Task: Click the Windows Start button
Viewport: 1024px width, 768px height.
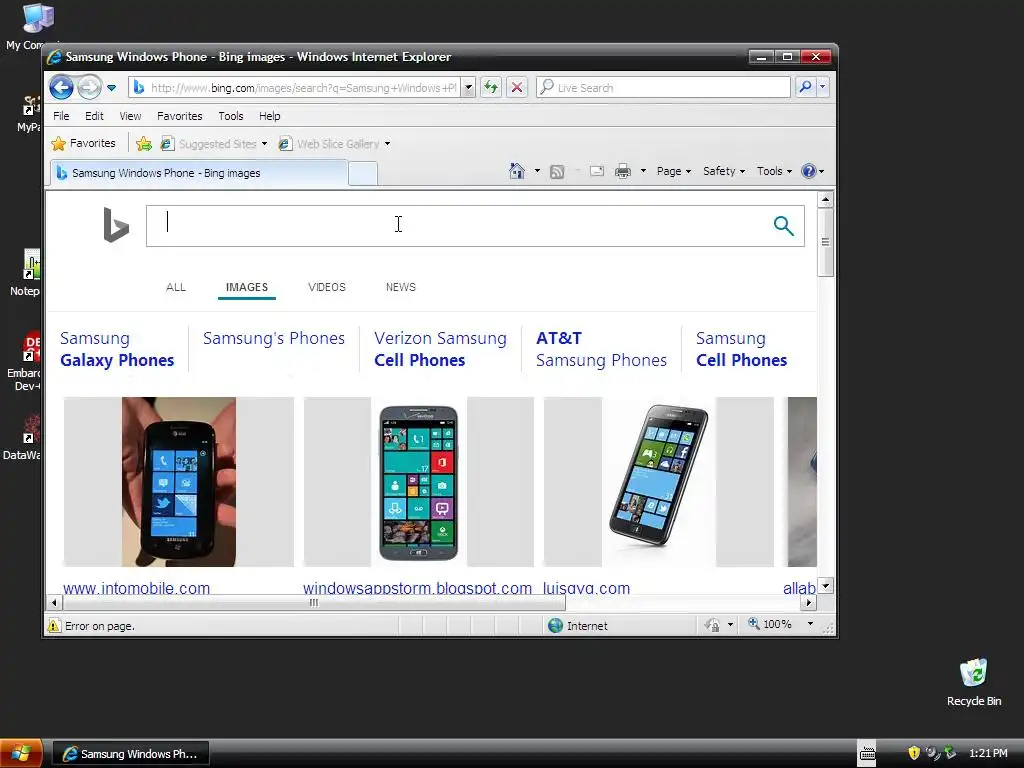Action: pos(21,754)
